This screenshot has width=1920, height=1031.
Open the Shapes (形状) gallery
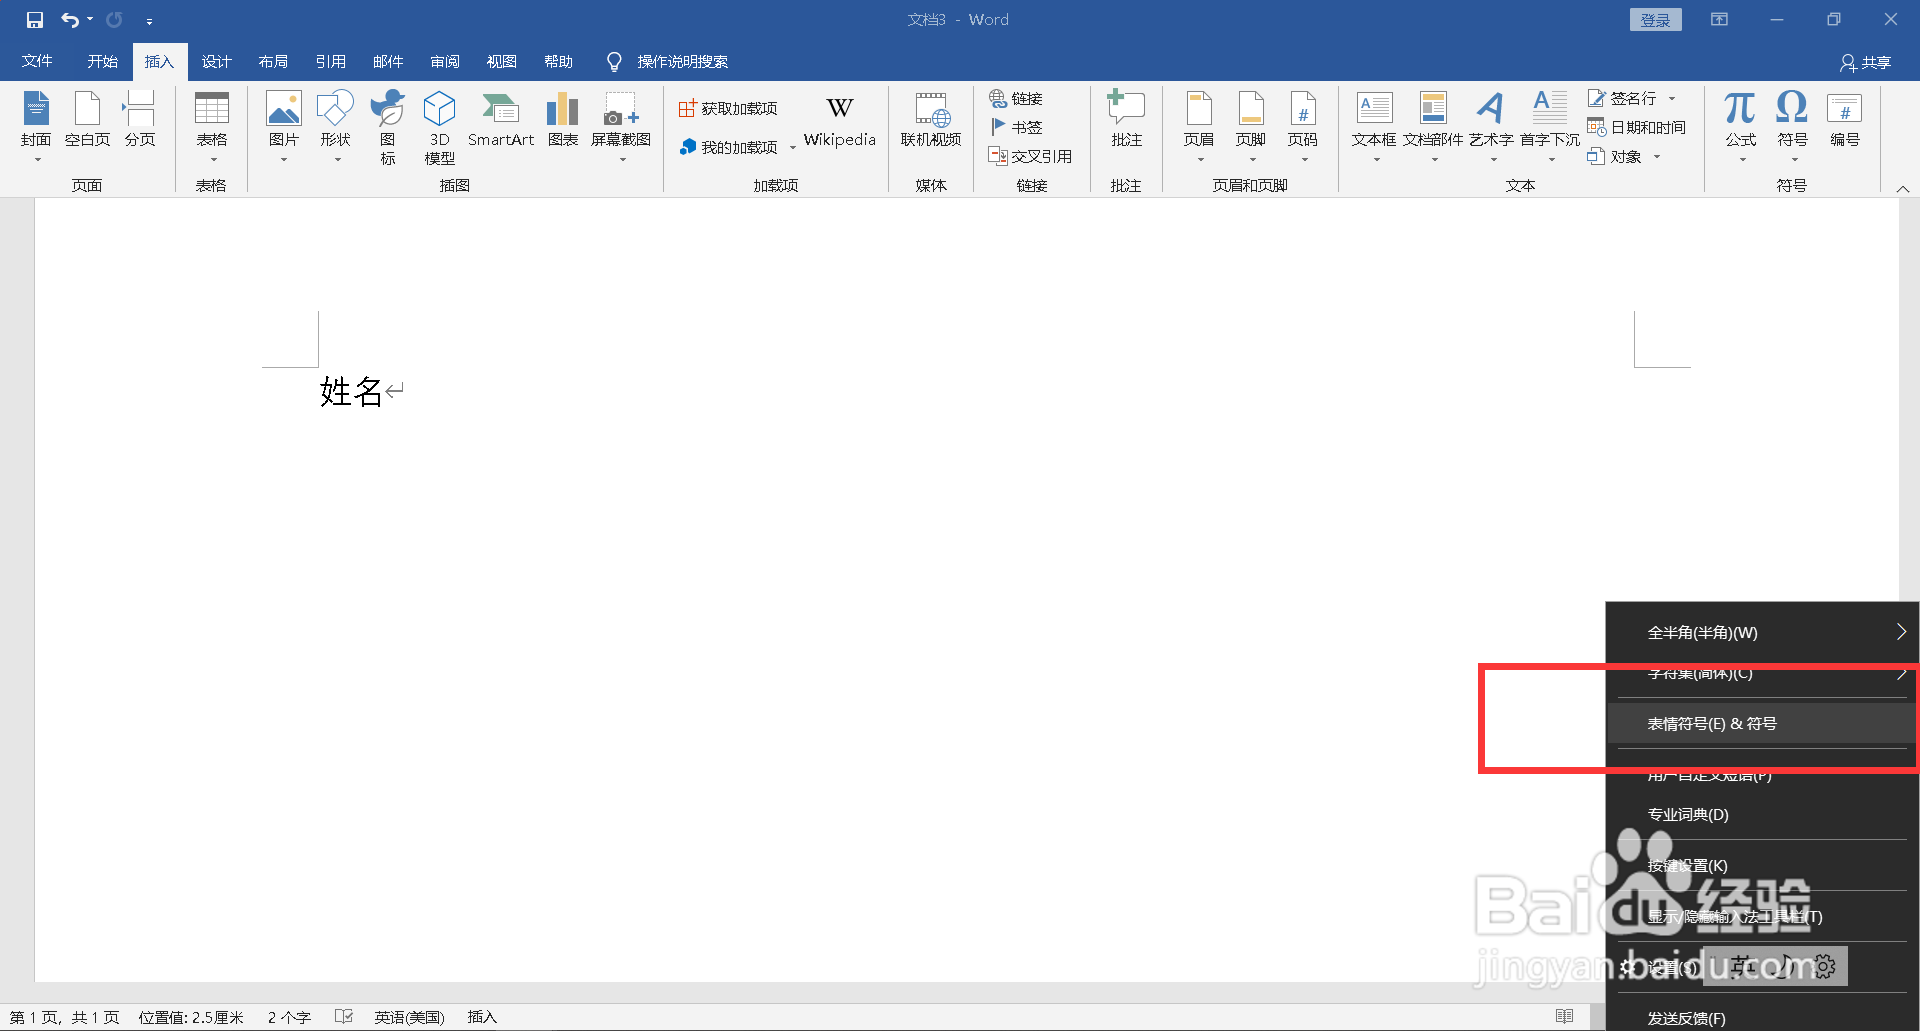pos(336,128)
